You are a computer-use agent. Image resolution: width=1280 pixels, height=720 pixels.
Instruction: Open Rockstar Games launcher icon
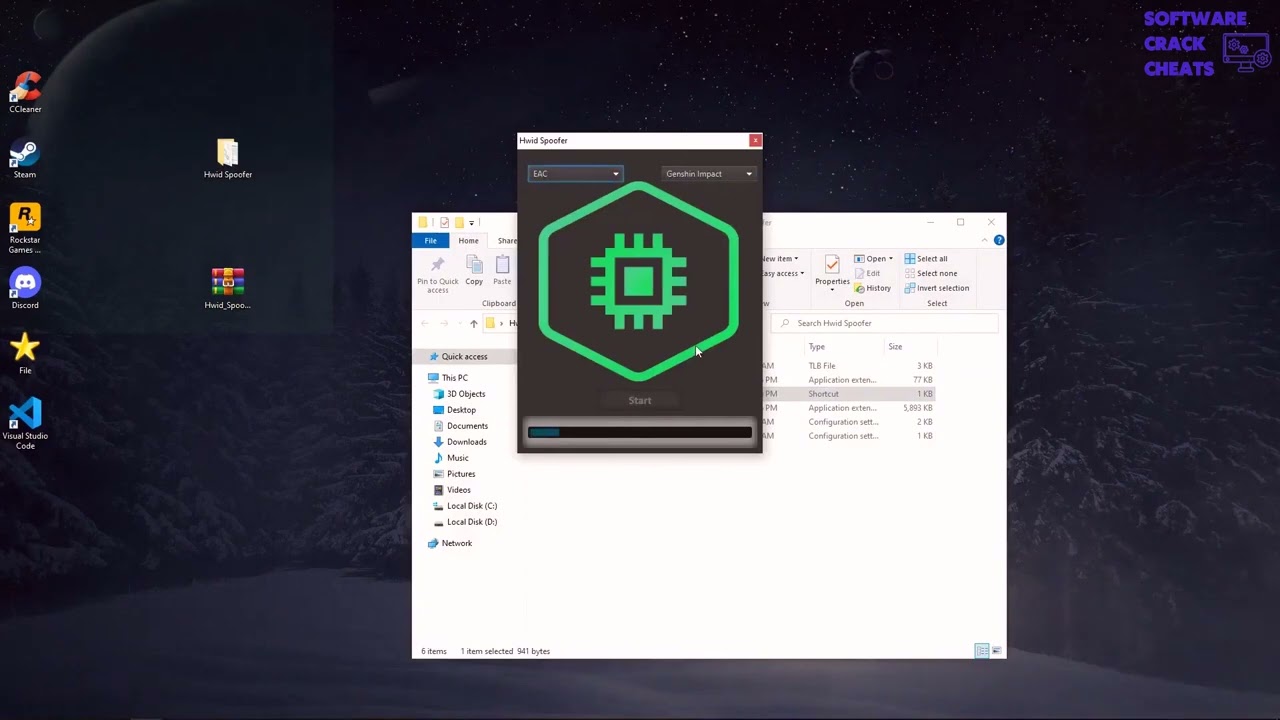(25, 228)
